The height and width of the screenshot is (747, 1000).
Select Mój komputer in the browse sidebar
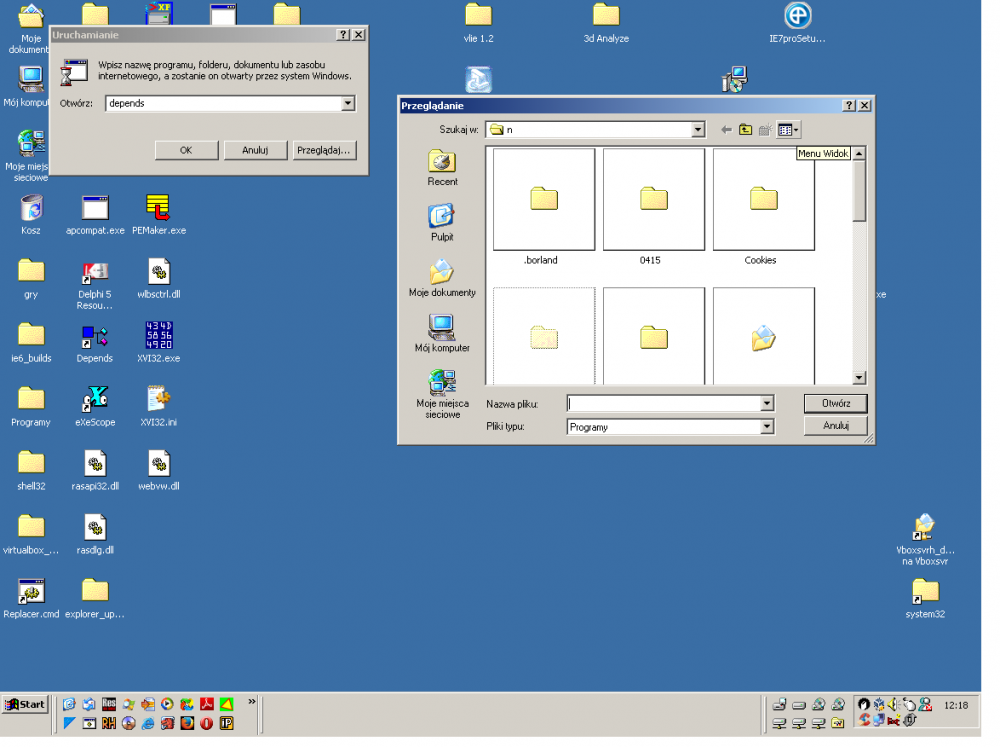[442, 335]
